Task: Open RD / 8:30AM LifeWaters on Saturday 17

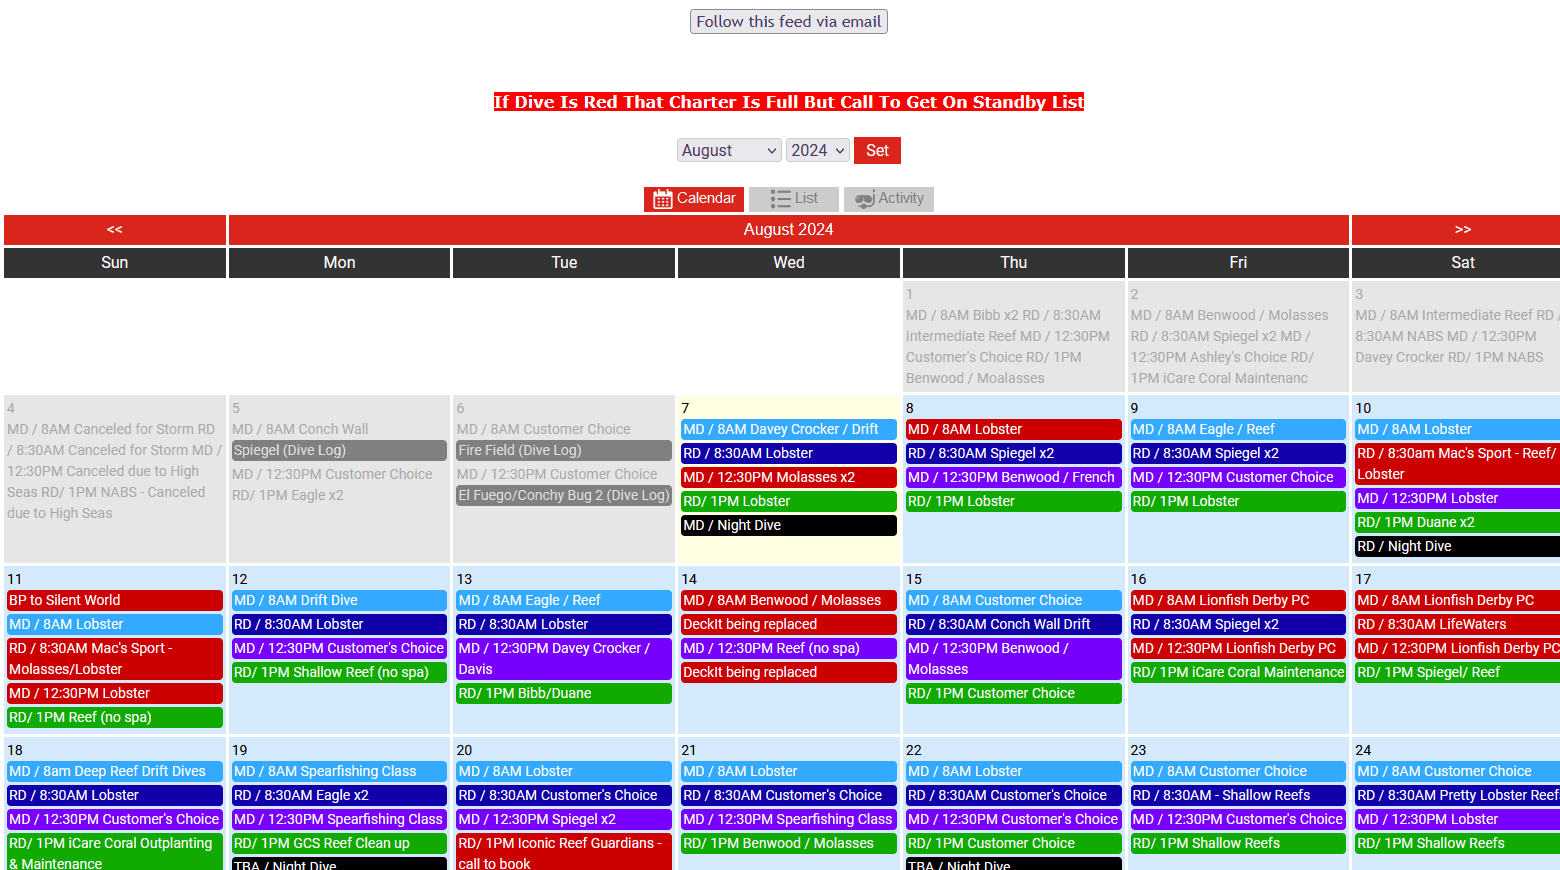Action: tap(1456, 624)
